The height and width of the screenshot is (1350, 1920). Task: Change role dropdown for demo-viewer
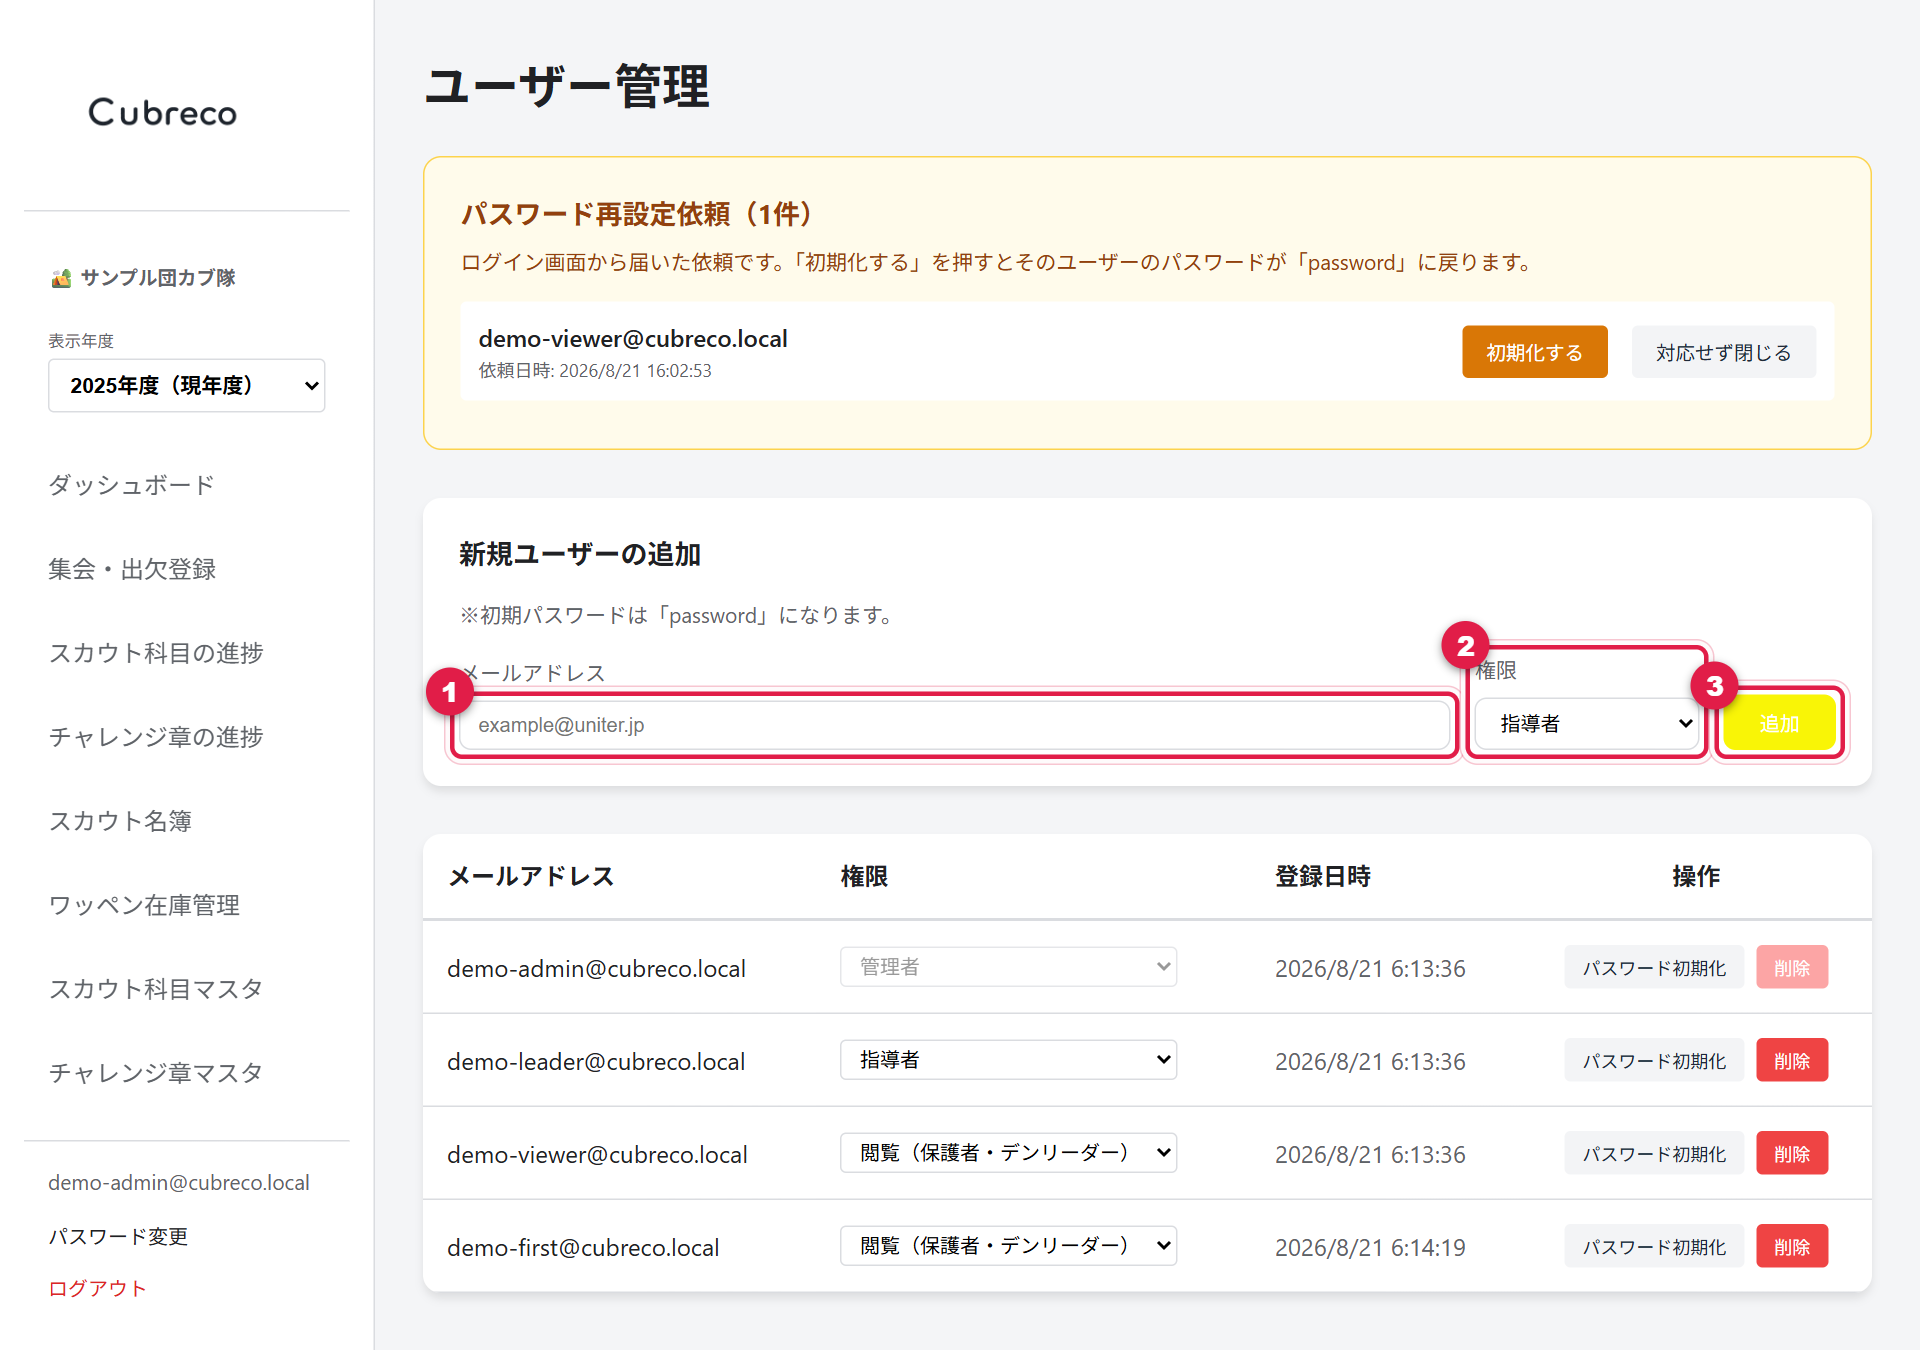(x=1008, y=1153)
